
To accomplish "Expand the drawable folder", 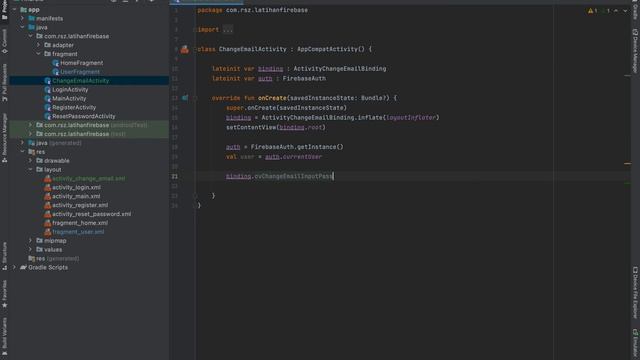I will coord(31,161).
